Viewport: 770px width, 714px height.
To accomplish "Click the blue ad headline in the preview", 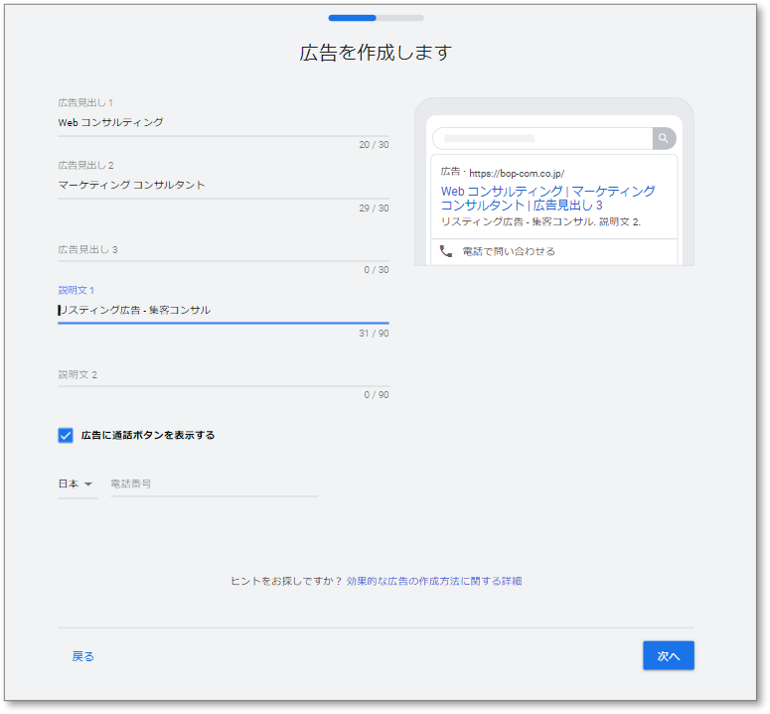I will (547, 198).
